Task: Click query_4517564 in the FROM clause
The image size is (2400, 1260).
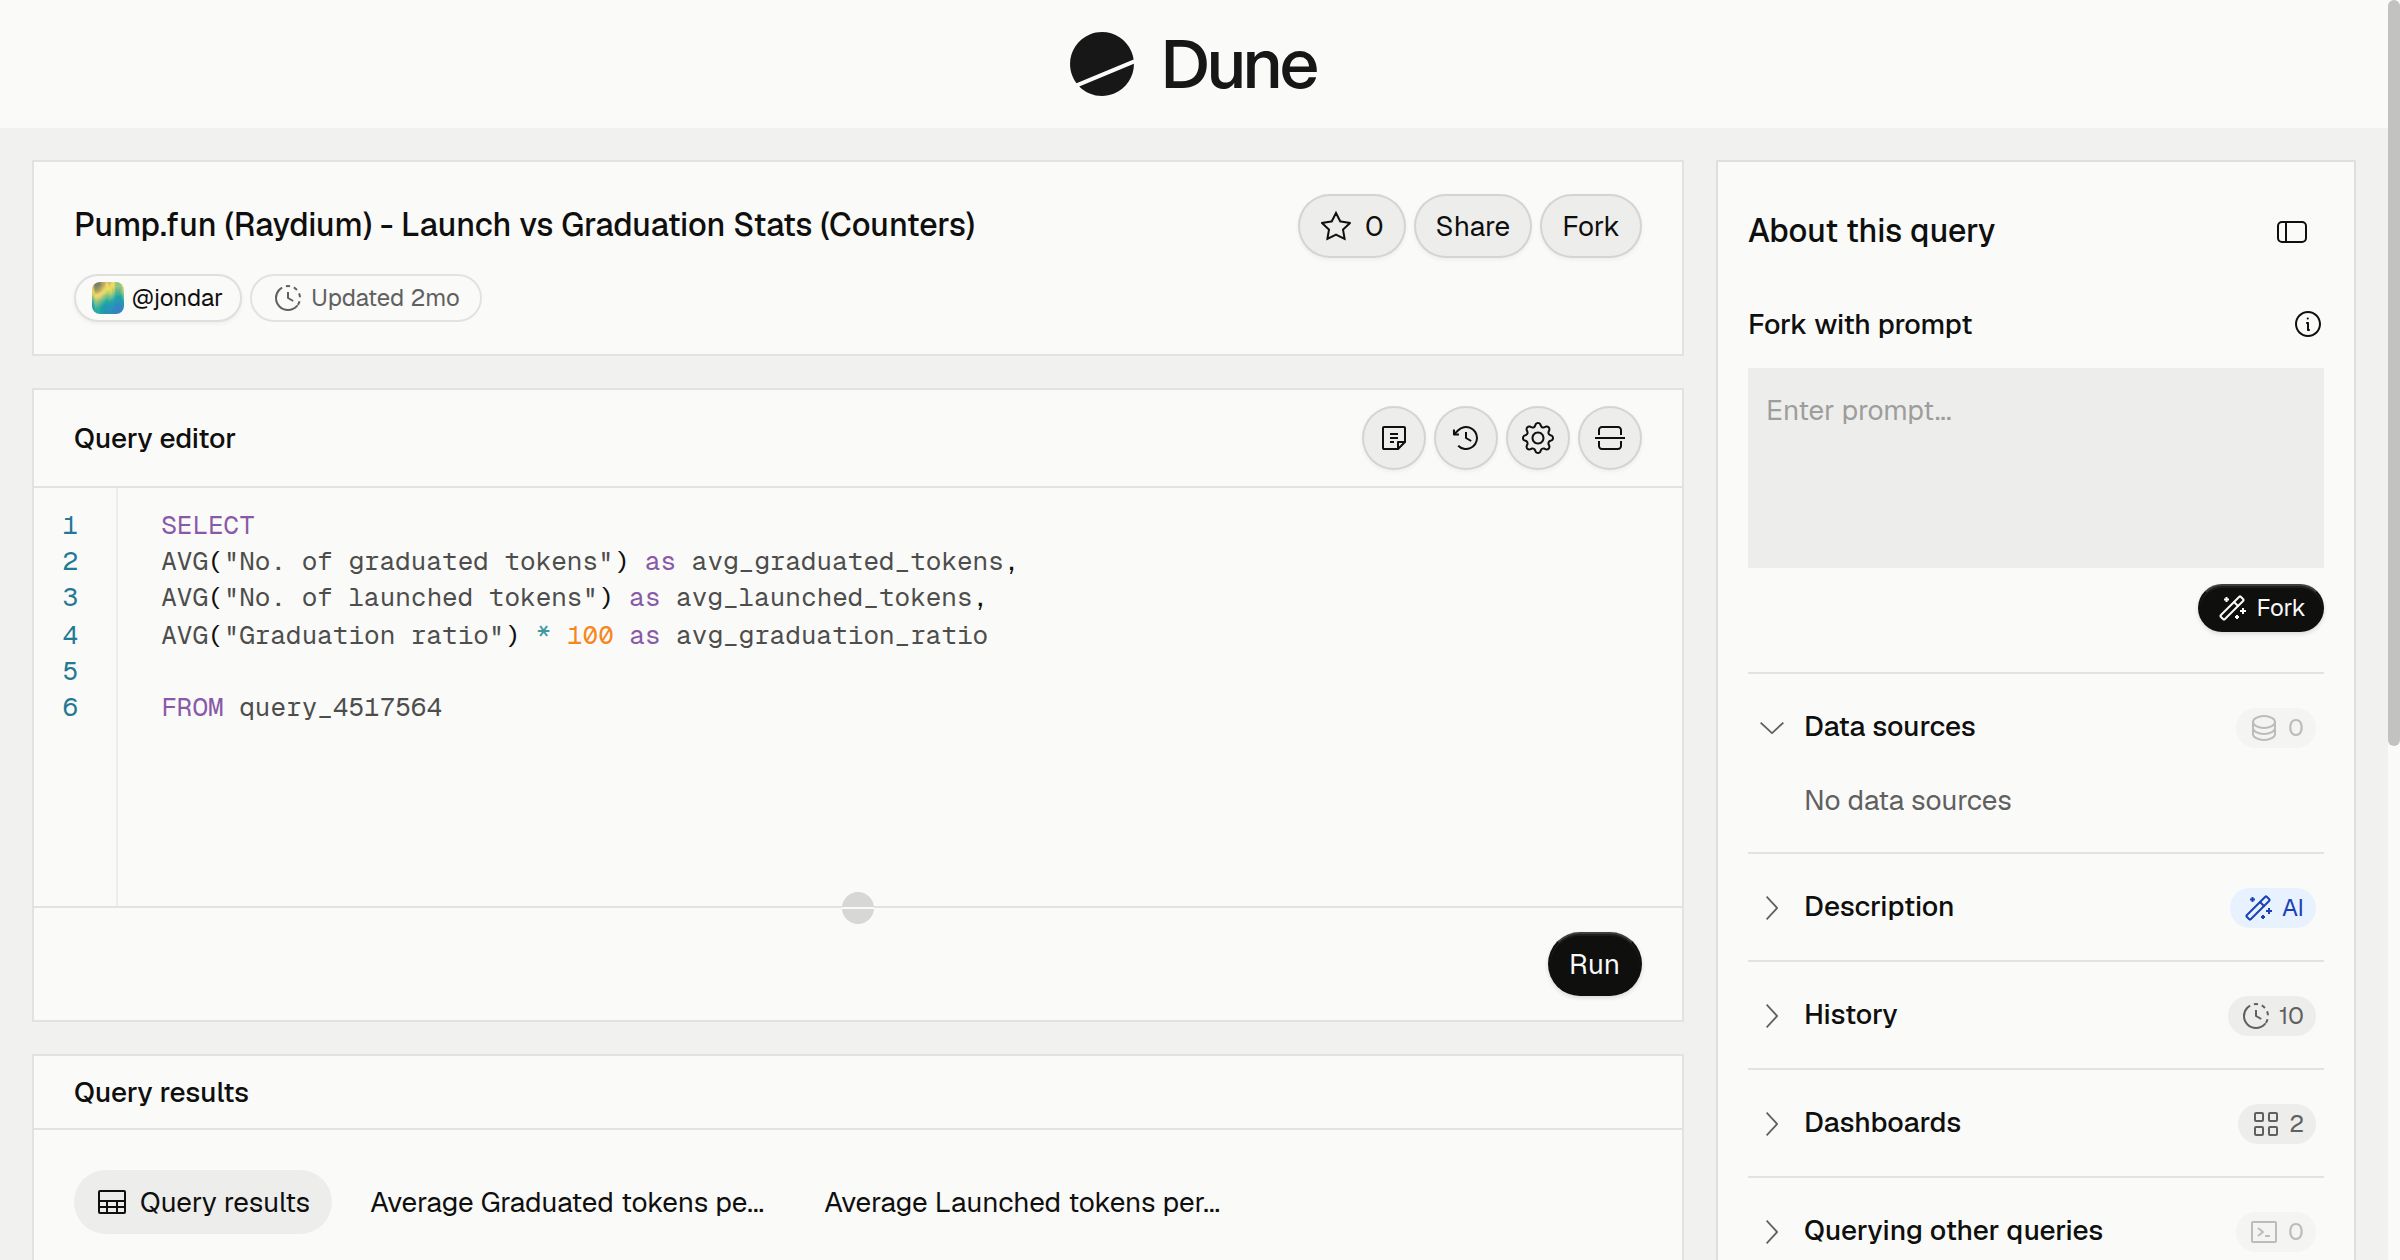Action: 340,707
